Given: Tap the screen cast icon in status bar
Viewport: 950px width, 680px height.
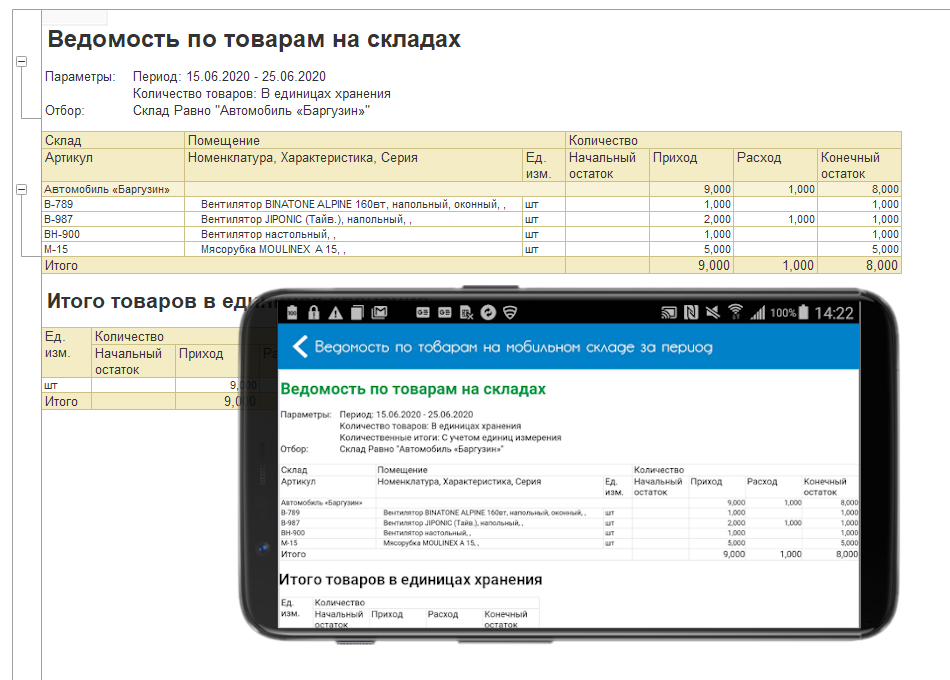Looking at the screenshot, I should pos(669,313).
